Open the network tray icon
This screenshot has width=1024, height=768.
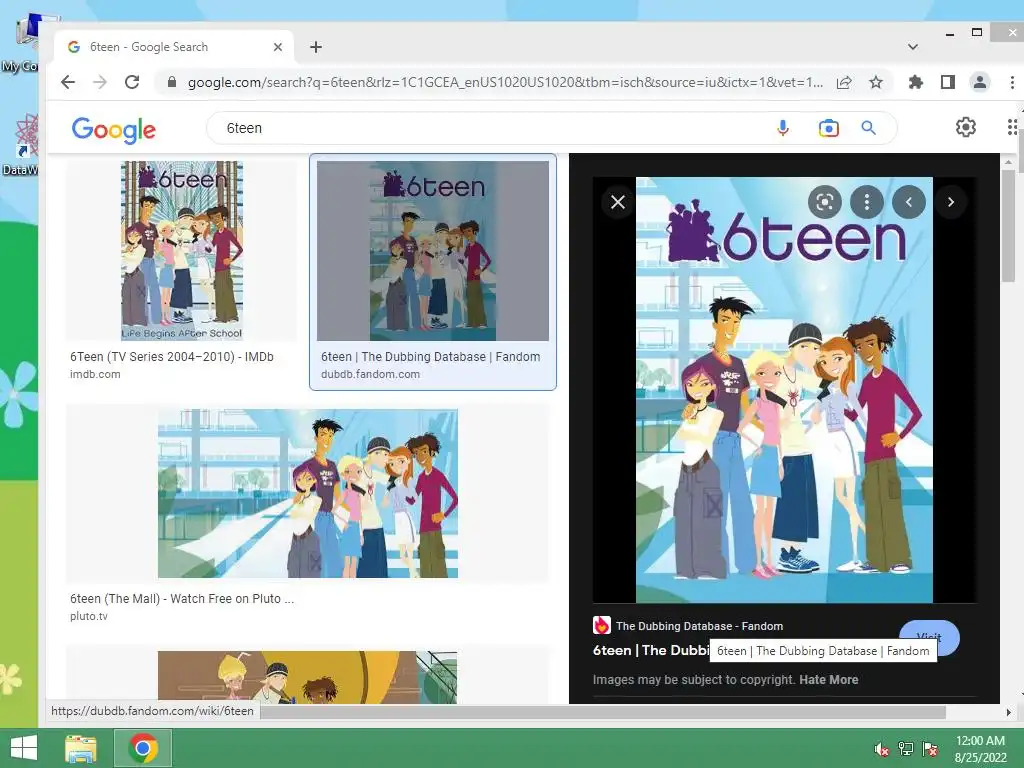906,749
